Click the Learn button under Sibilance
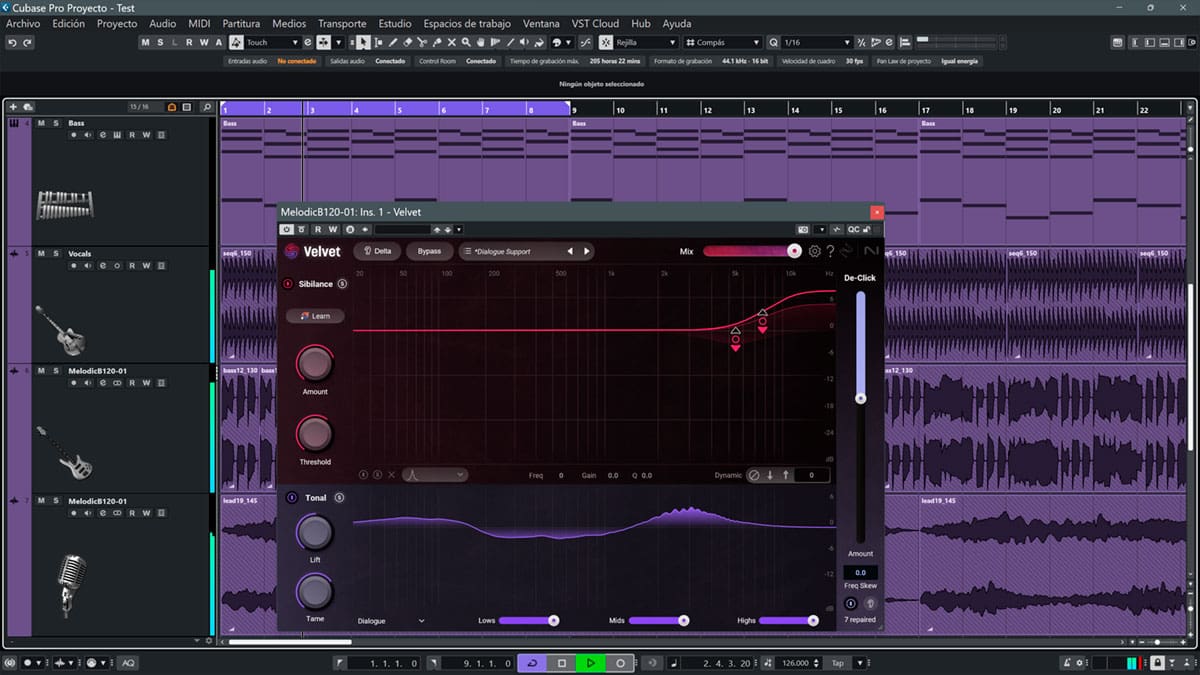 tap(315, 316)
